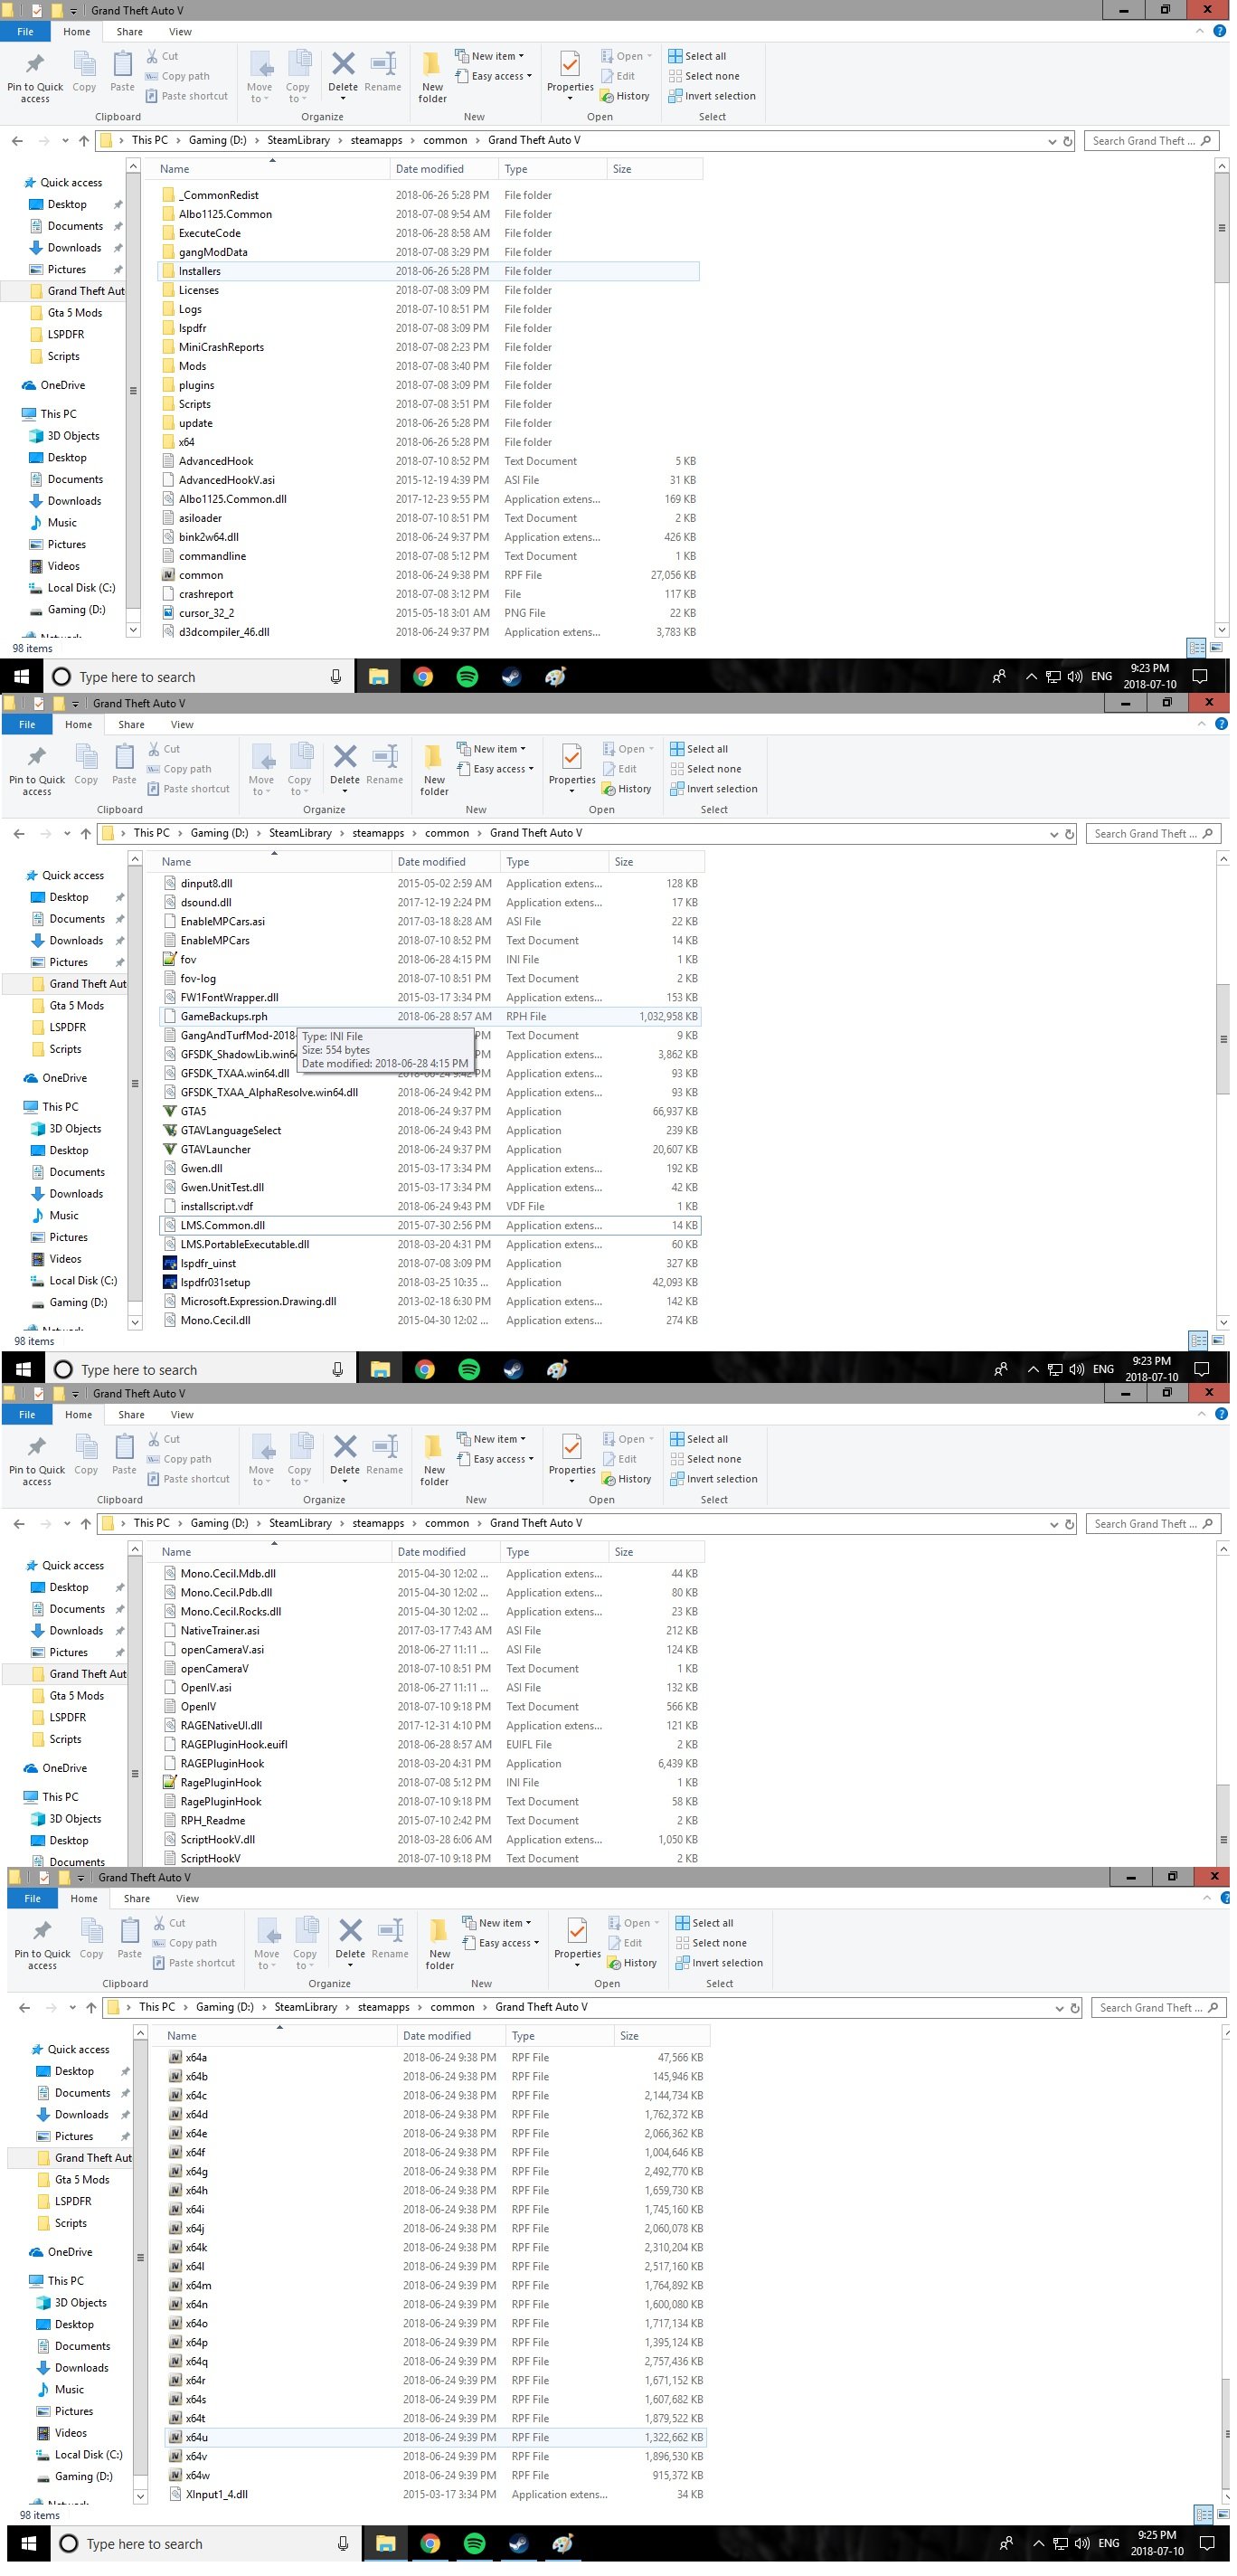The width and height of the screenshot is (1237, 2576).
Task: Click steamapps breadcrumb in the second window
Action: [378, 834]
